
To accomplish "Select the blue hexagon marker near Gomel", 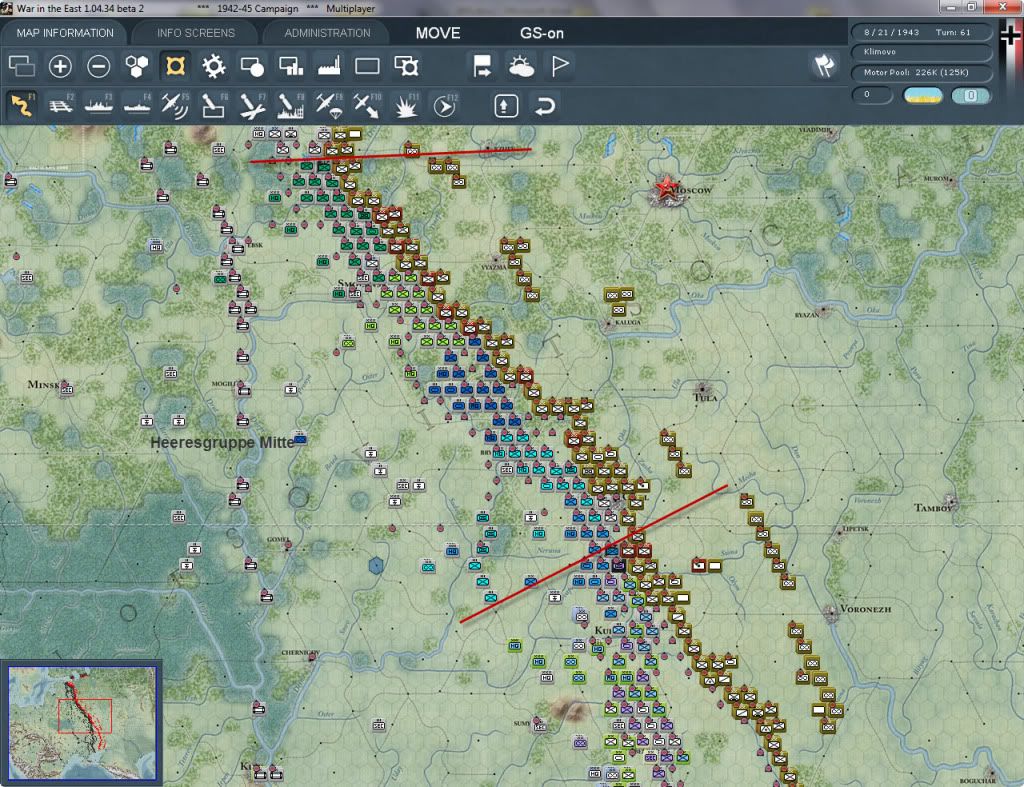I will click(376, 565).
